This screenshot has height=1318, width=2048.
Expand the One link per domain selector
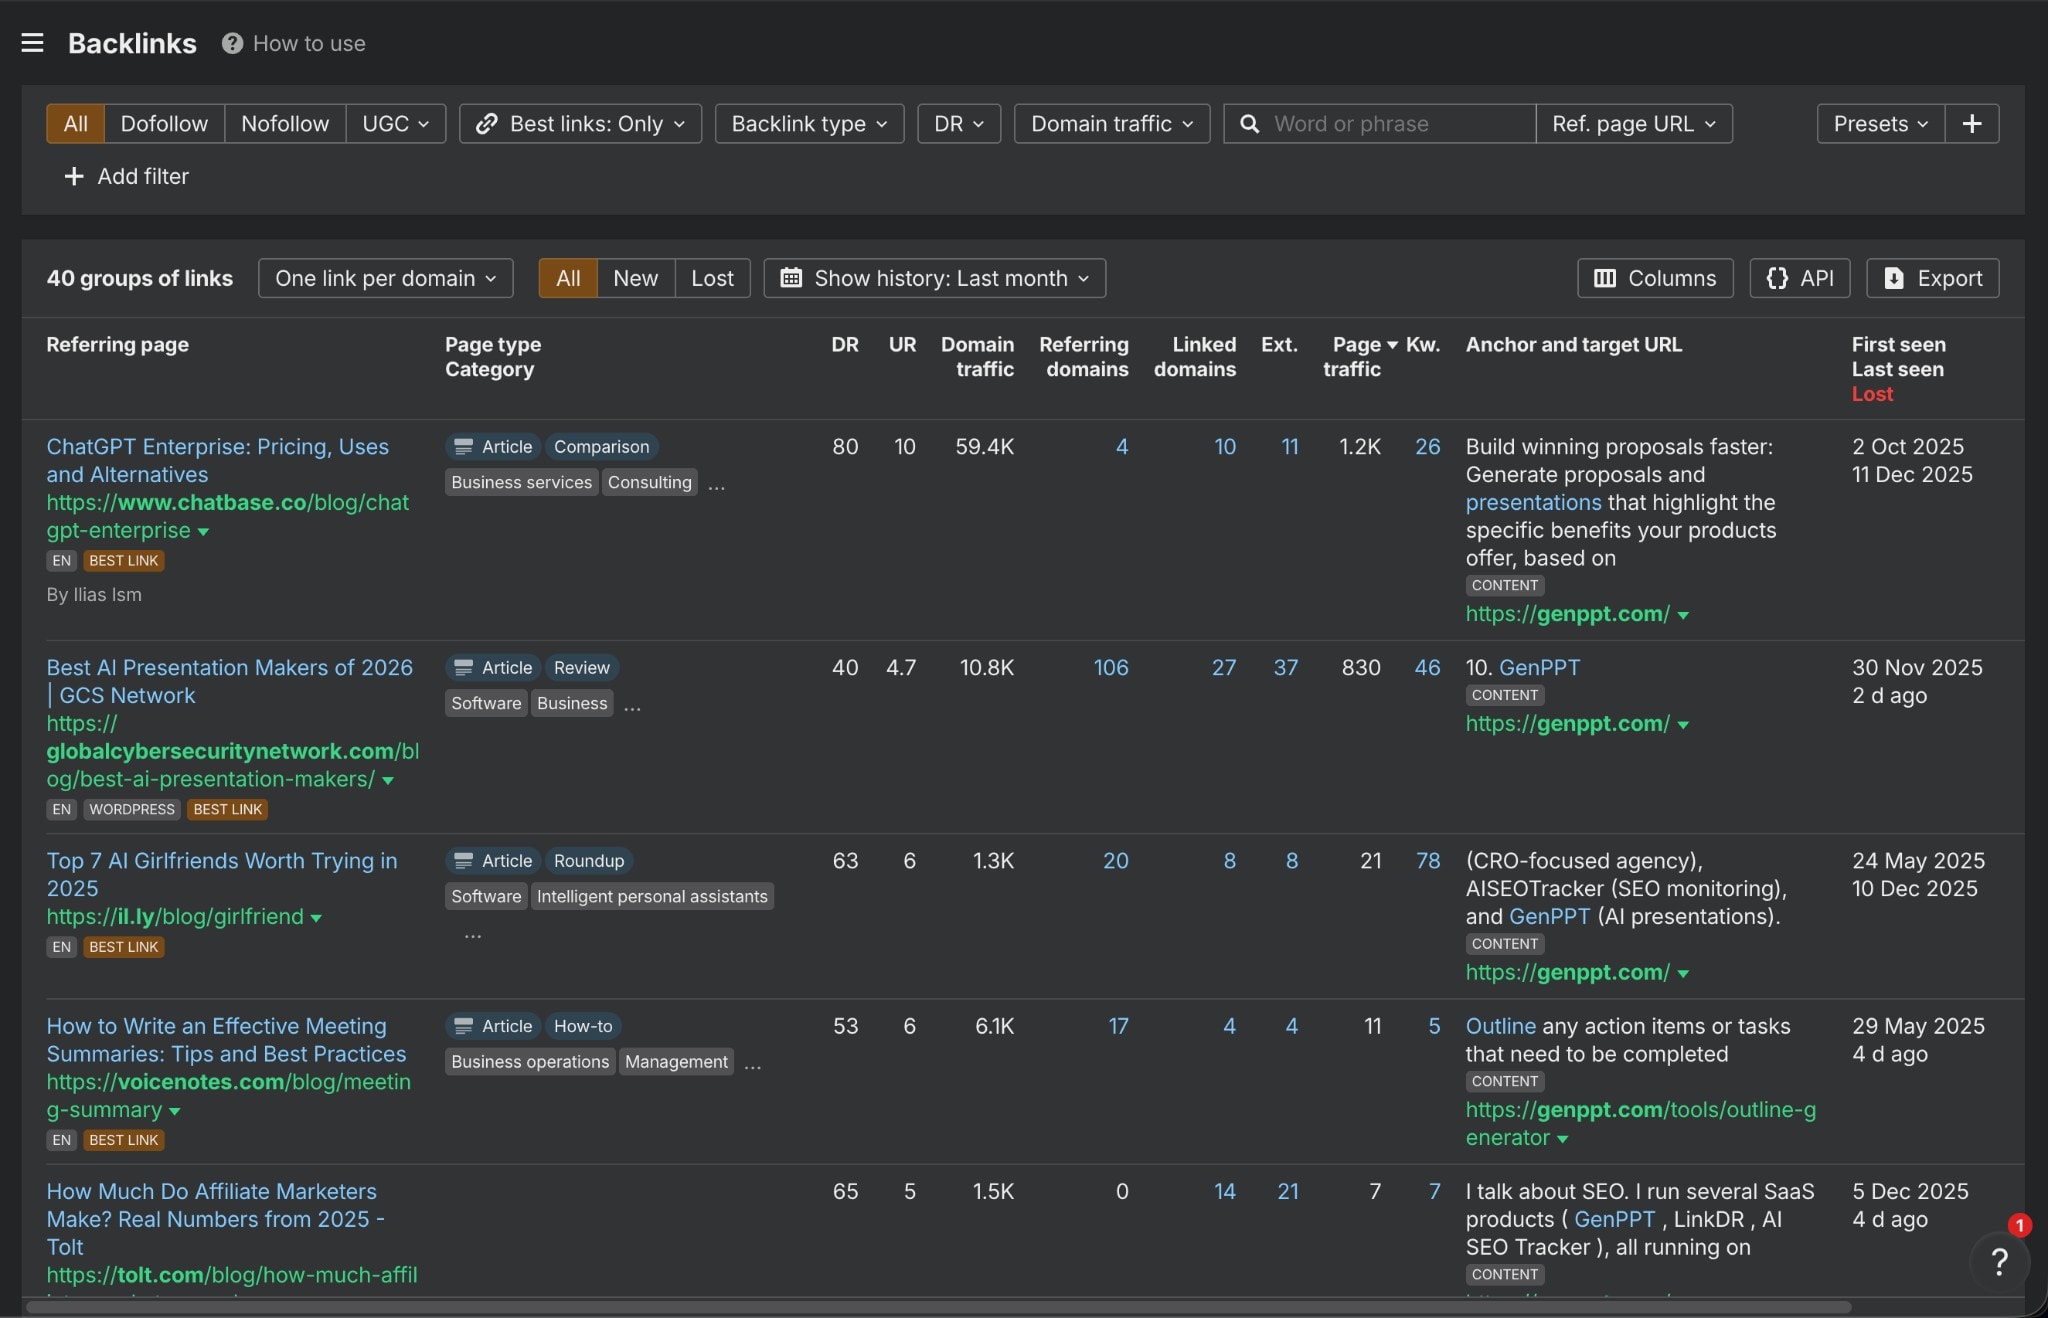coord(384,278)
